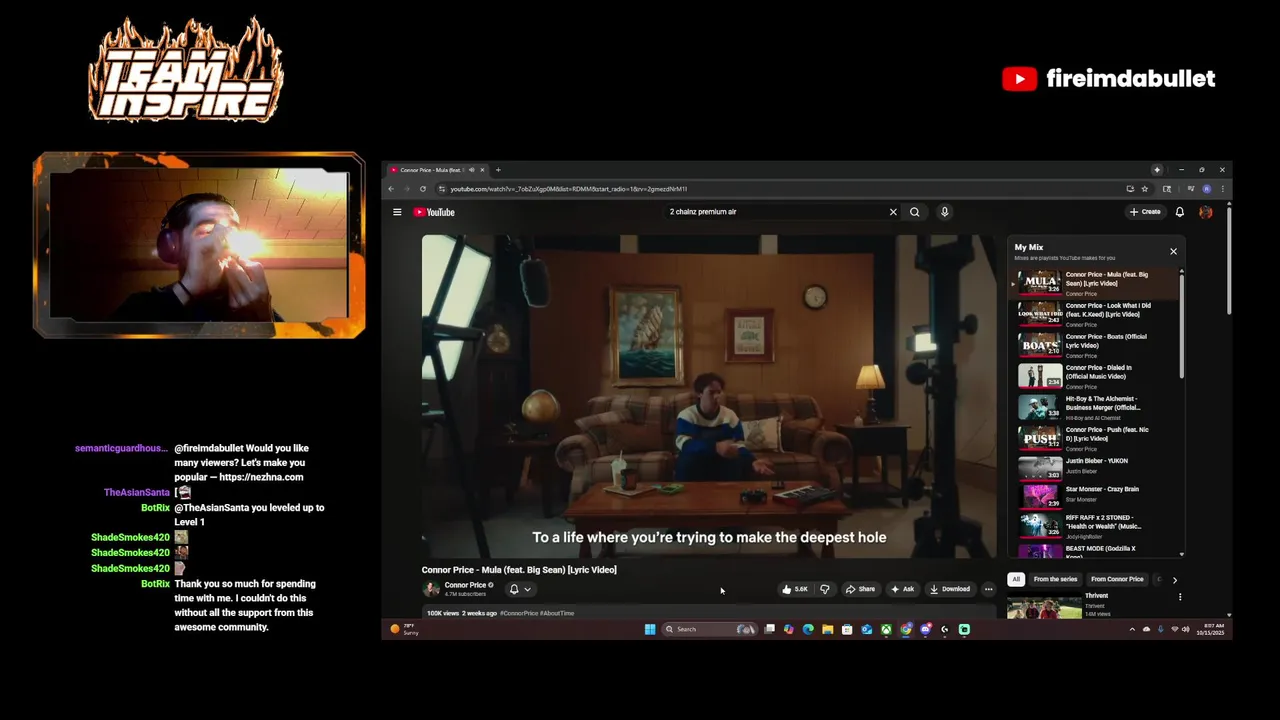Select the "All" filter chip
This screenshot has height=720, width=1280.
pyautogui.click(x=1016, y=579)
